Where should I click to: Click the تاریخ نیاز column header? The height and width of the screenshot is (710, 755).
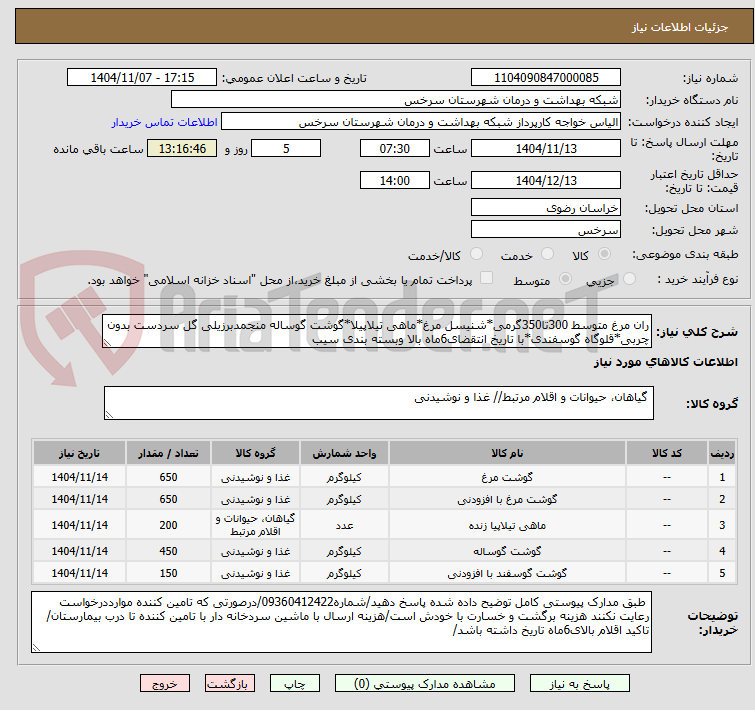point(79,453)
